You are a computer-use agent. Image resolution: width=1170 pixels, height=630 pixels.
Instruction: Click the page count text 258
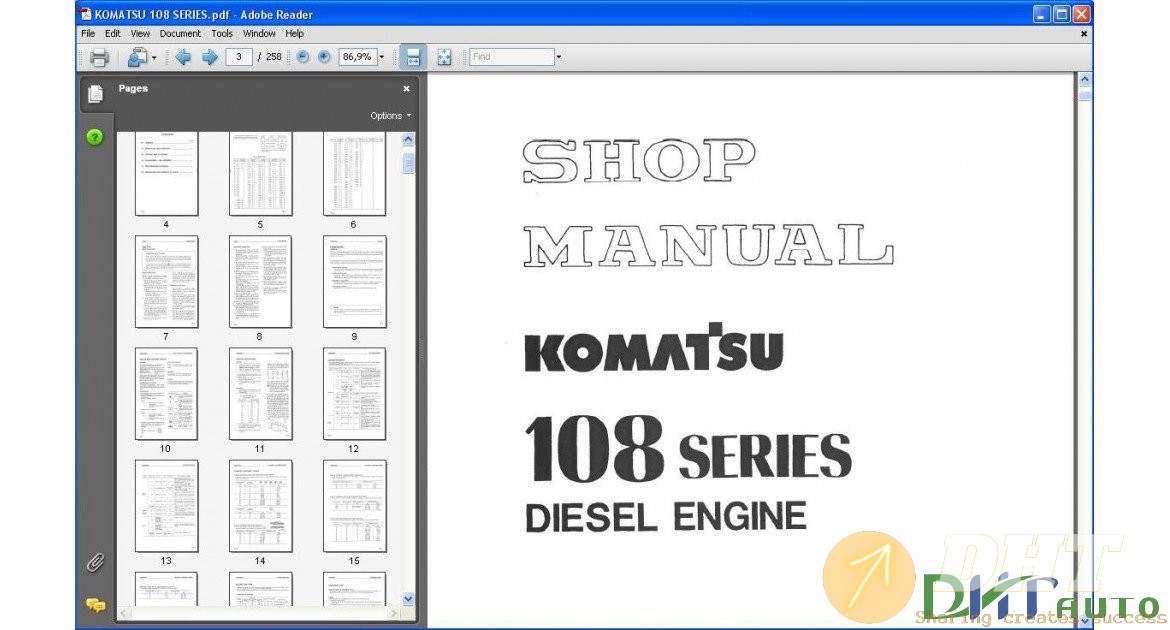click(274, 57)
